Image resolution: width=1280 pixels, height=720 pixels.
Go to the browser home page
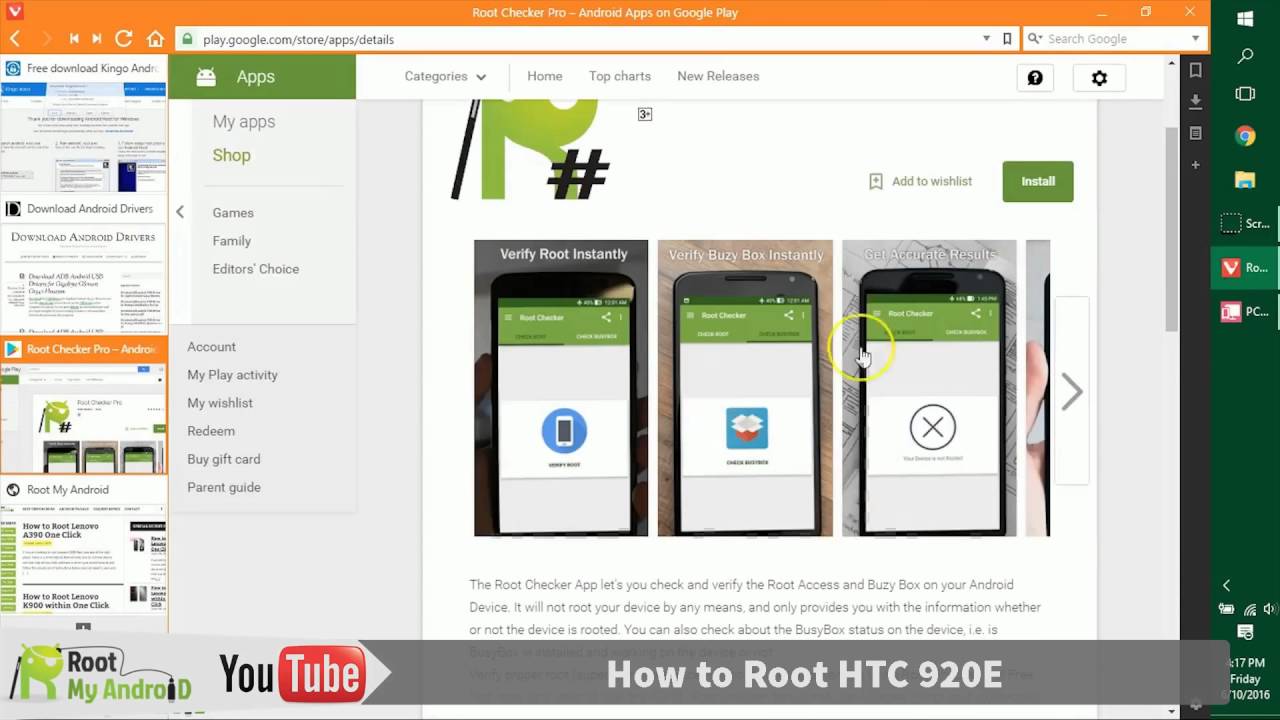pyautogui.click(x=155, y=39)
